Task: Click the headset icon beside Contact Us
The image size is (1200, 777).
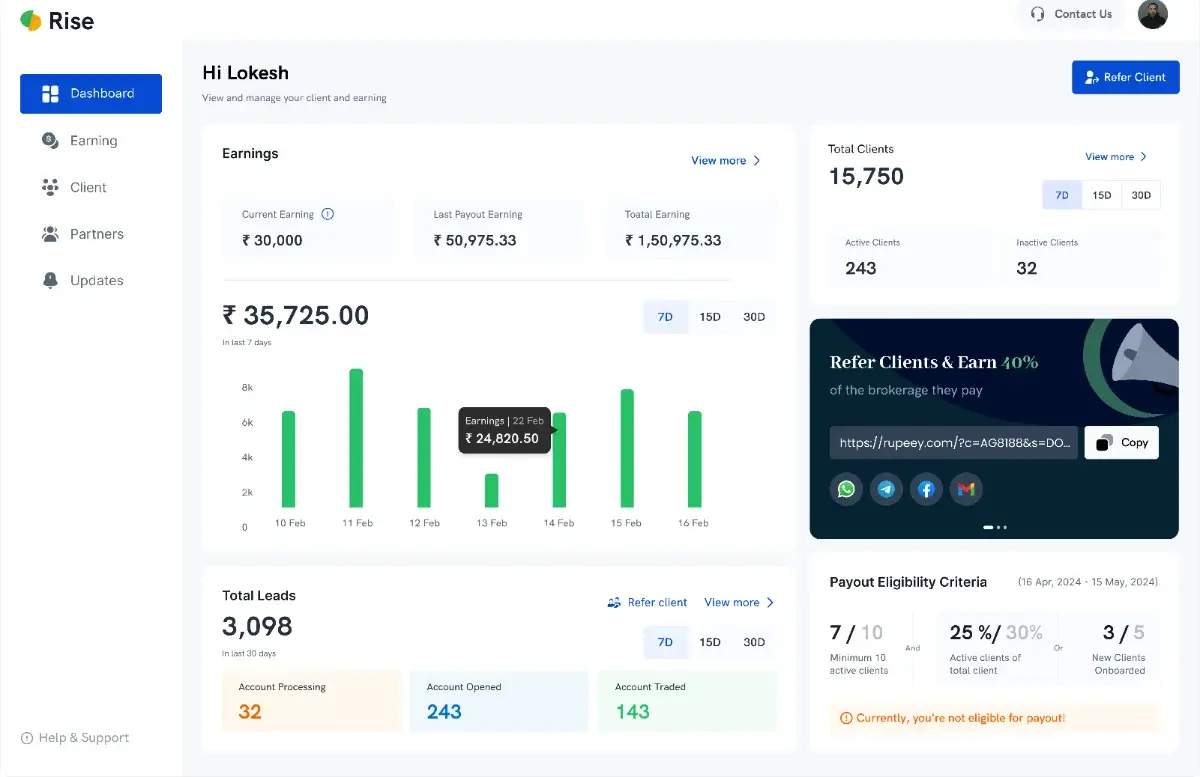Action: (1037, 14)
